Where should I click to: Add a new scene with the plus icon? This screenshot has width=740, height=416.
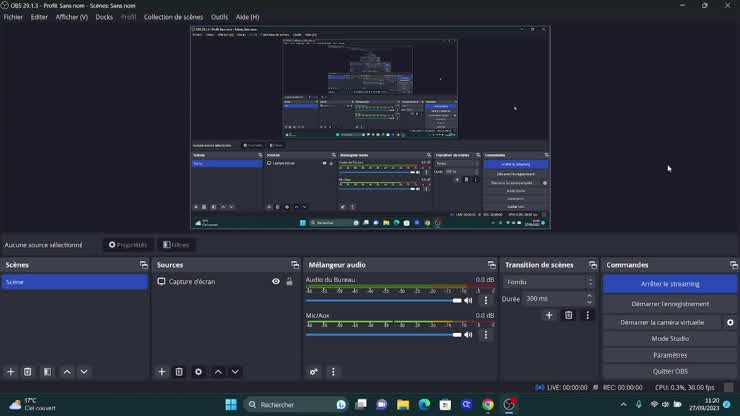[x=11, y=372]
